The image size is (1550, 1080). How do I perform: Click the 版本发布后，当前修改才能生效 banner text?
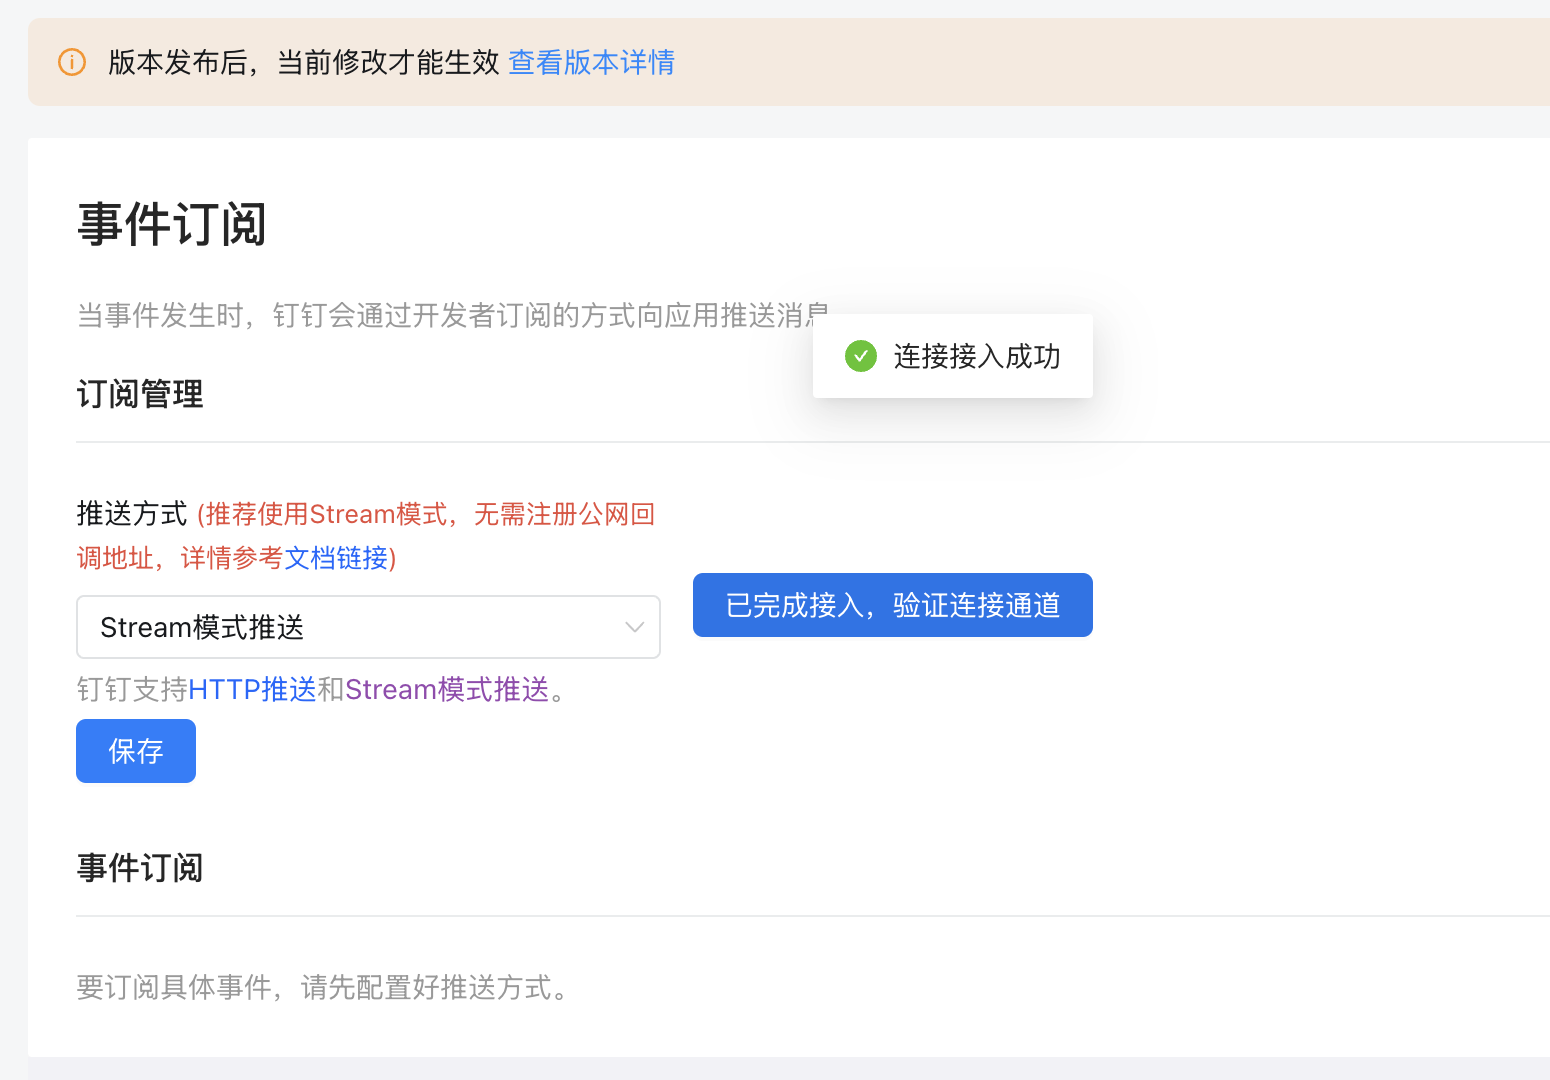pos(303,62)
